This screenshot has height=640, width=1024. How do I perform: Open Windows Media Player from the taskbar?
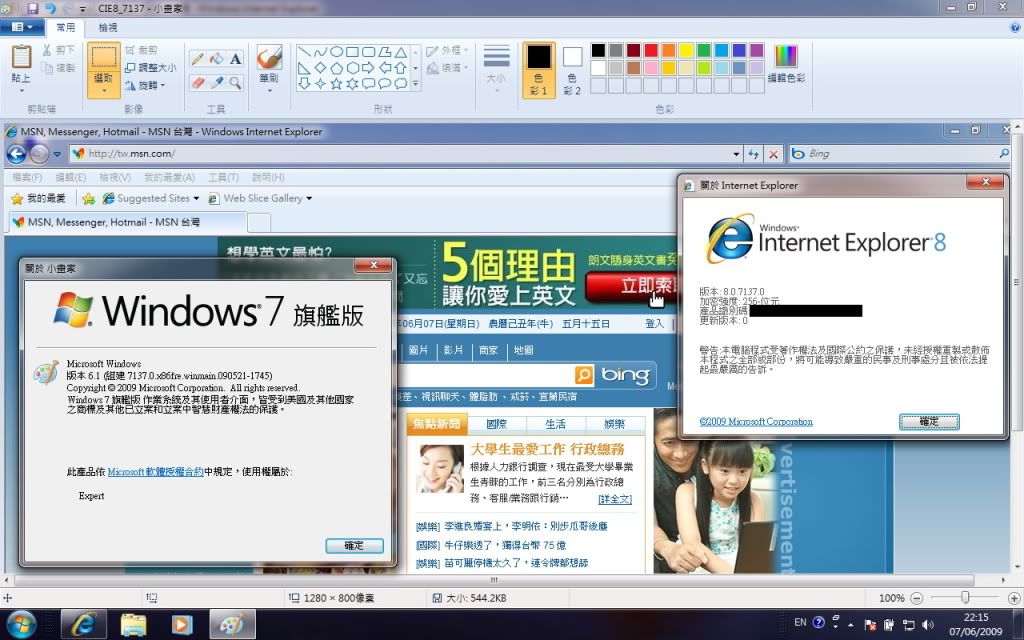(x=182, y=624)
